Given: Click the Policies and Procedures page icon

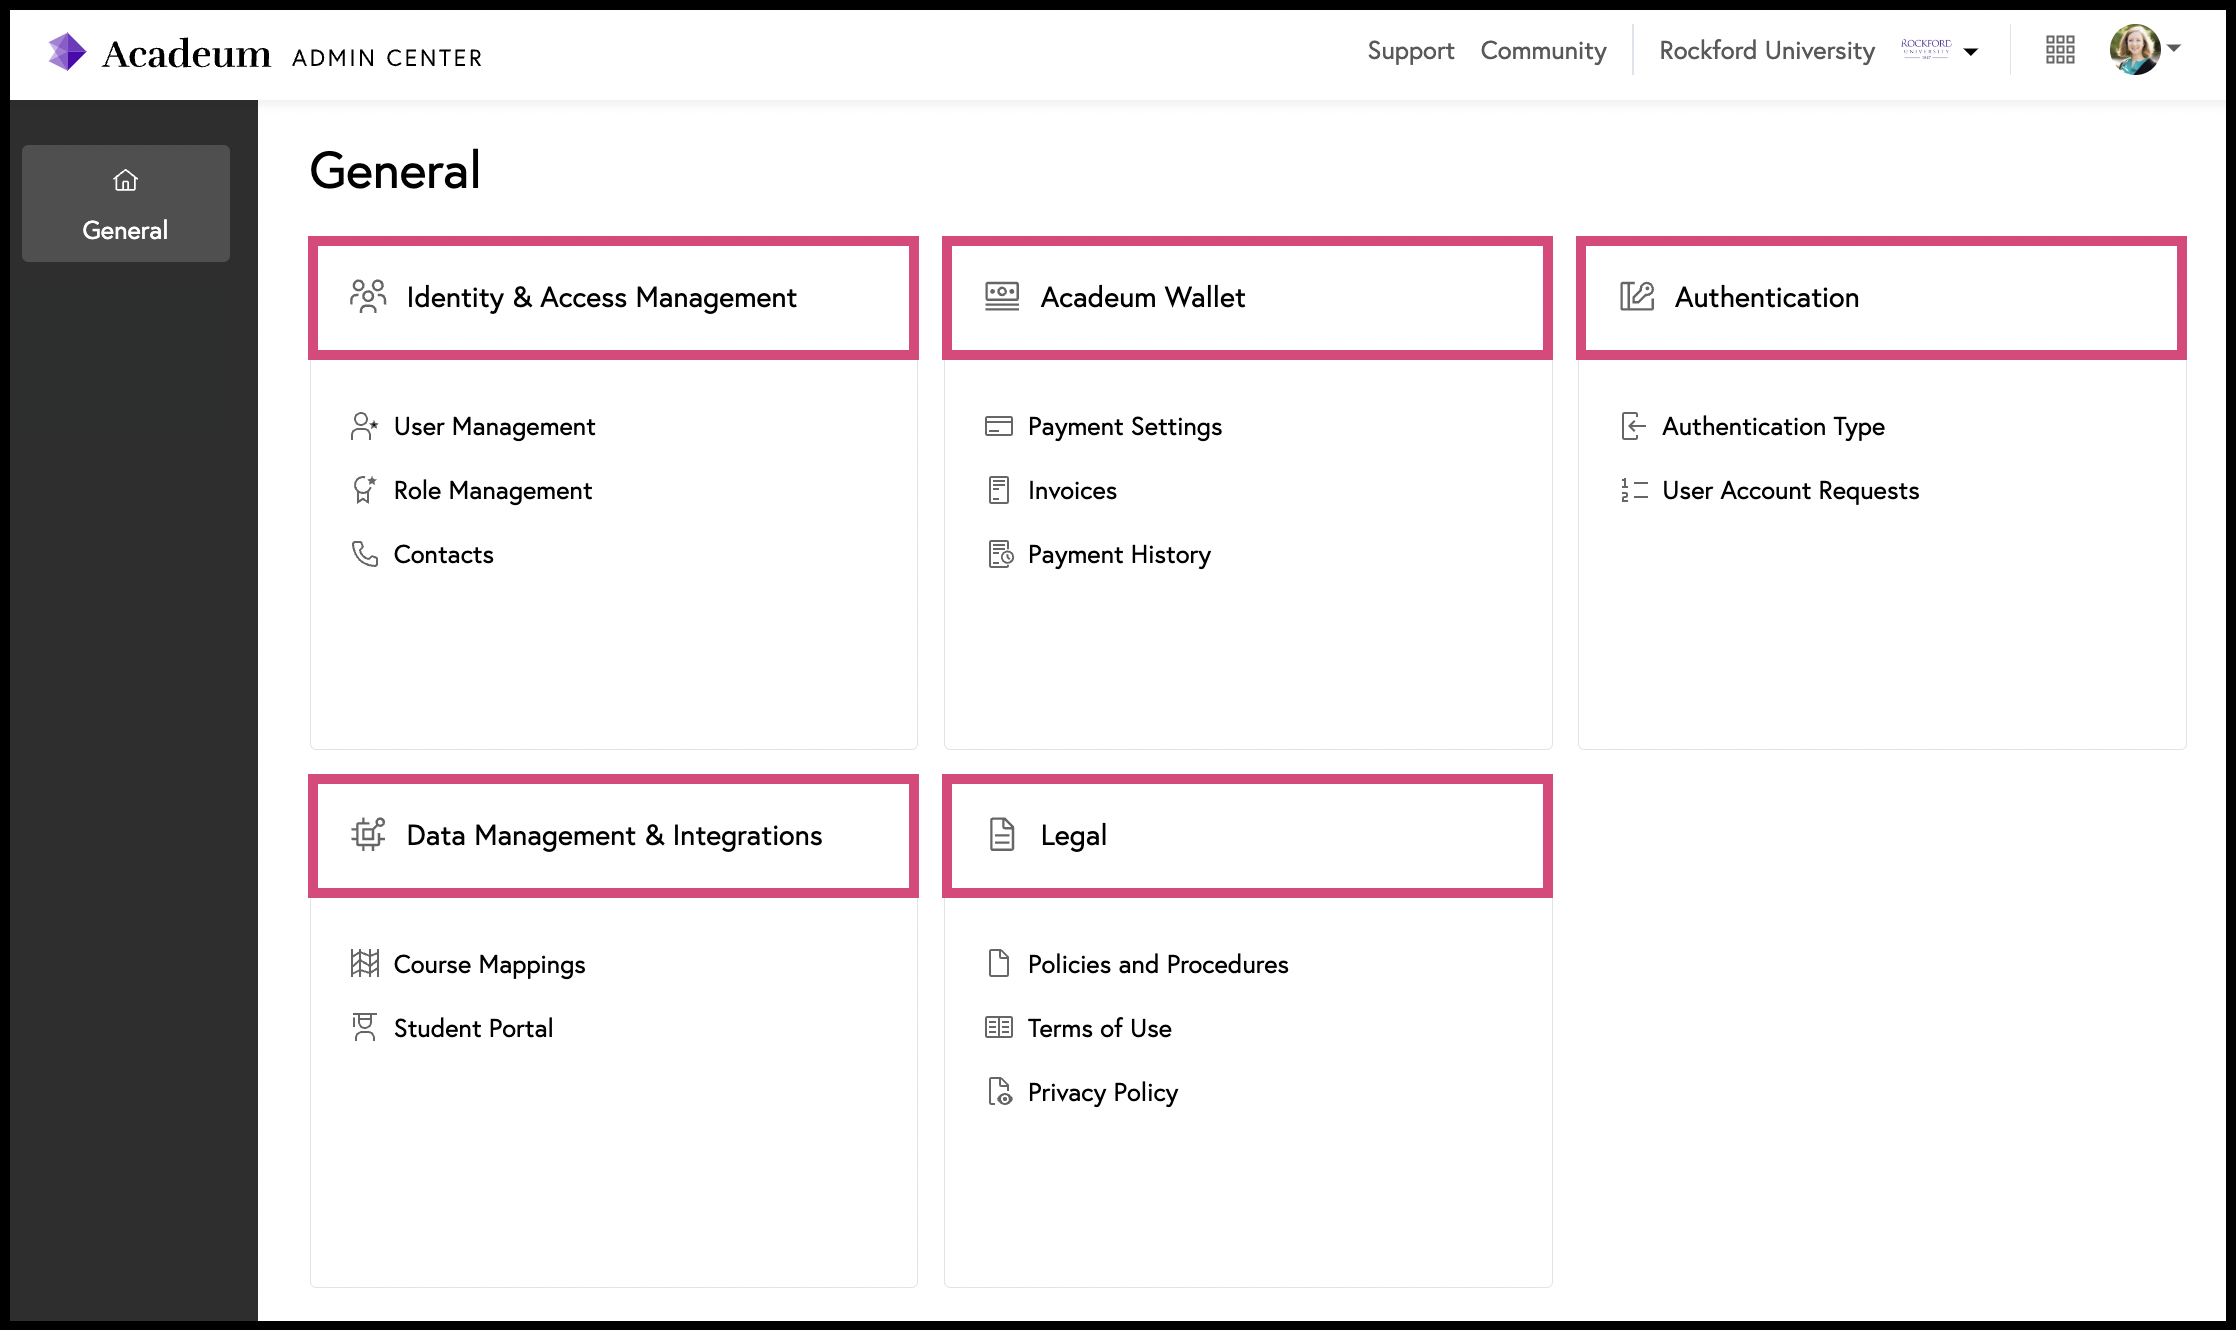Looking at the screenshot, I should pos(999,964).
